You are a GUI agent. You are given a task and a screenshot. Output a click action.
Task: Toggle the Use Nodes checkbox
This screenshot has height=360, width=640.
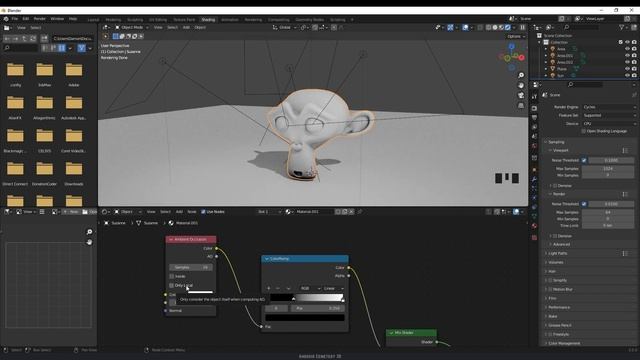coord(203,212)
